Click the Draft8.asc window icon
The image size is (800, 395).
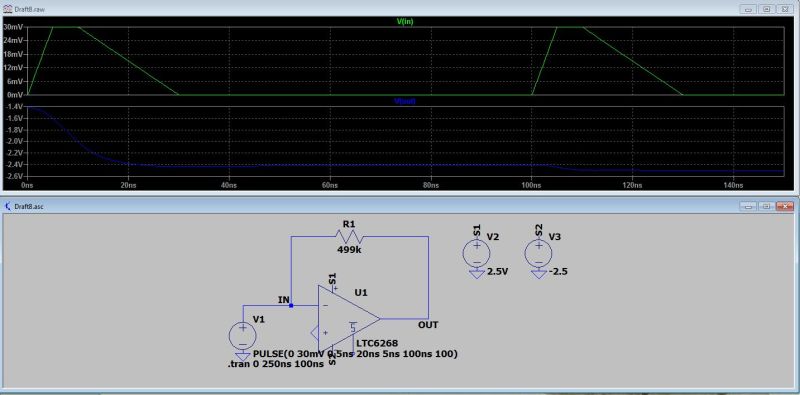[8, 206]
